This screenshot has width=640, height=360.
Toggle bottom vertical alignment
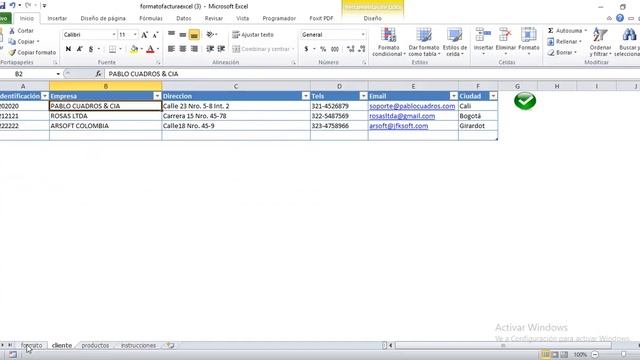194,35
